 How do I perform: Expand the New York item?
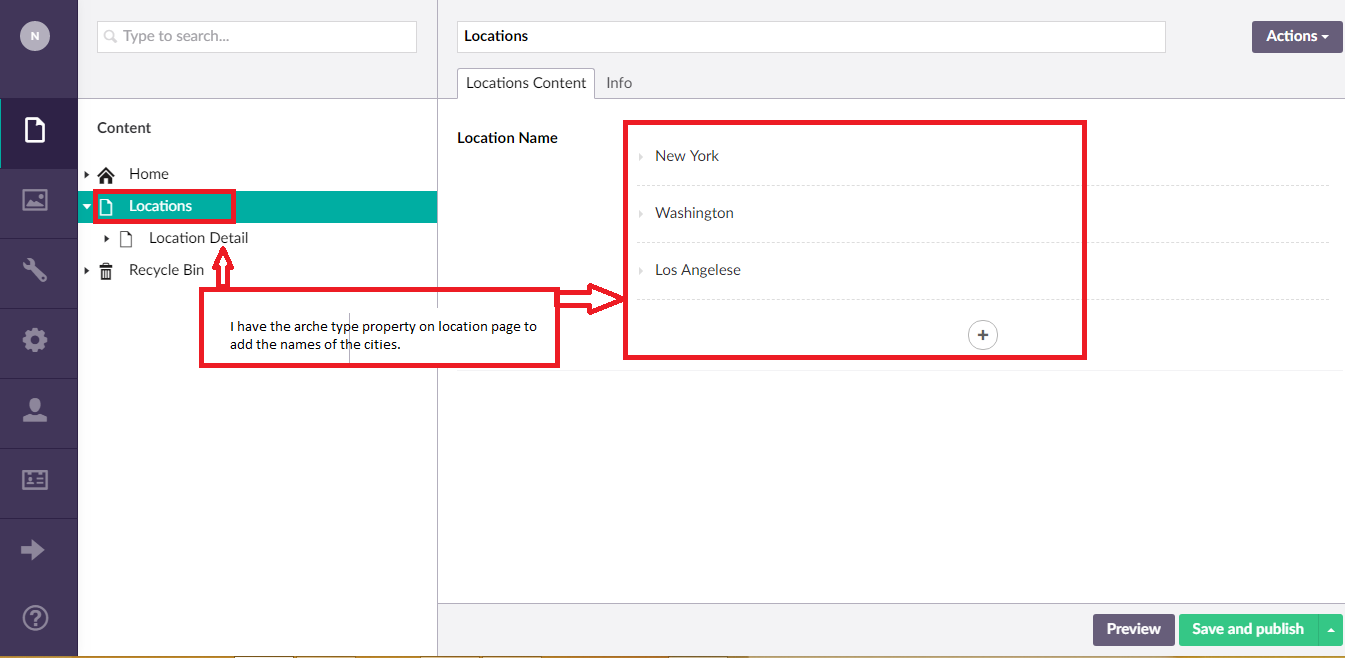coord(641,157)
